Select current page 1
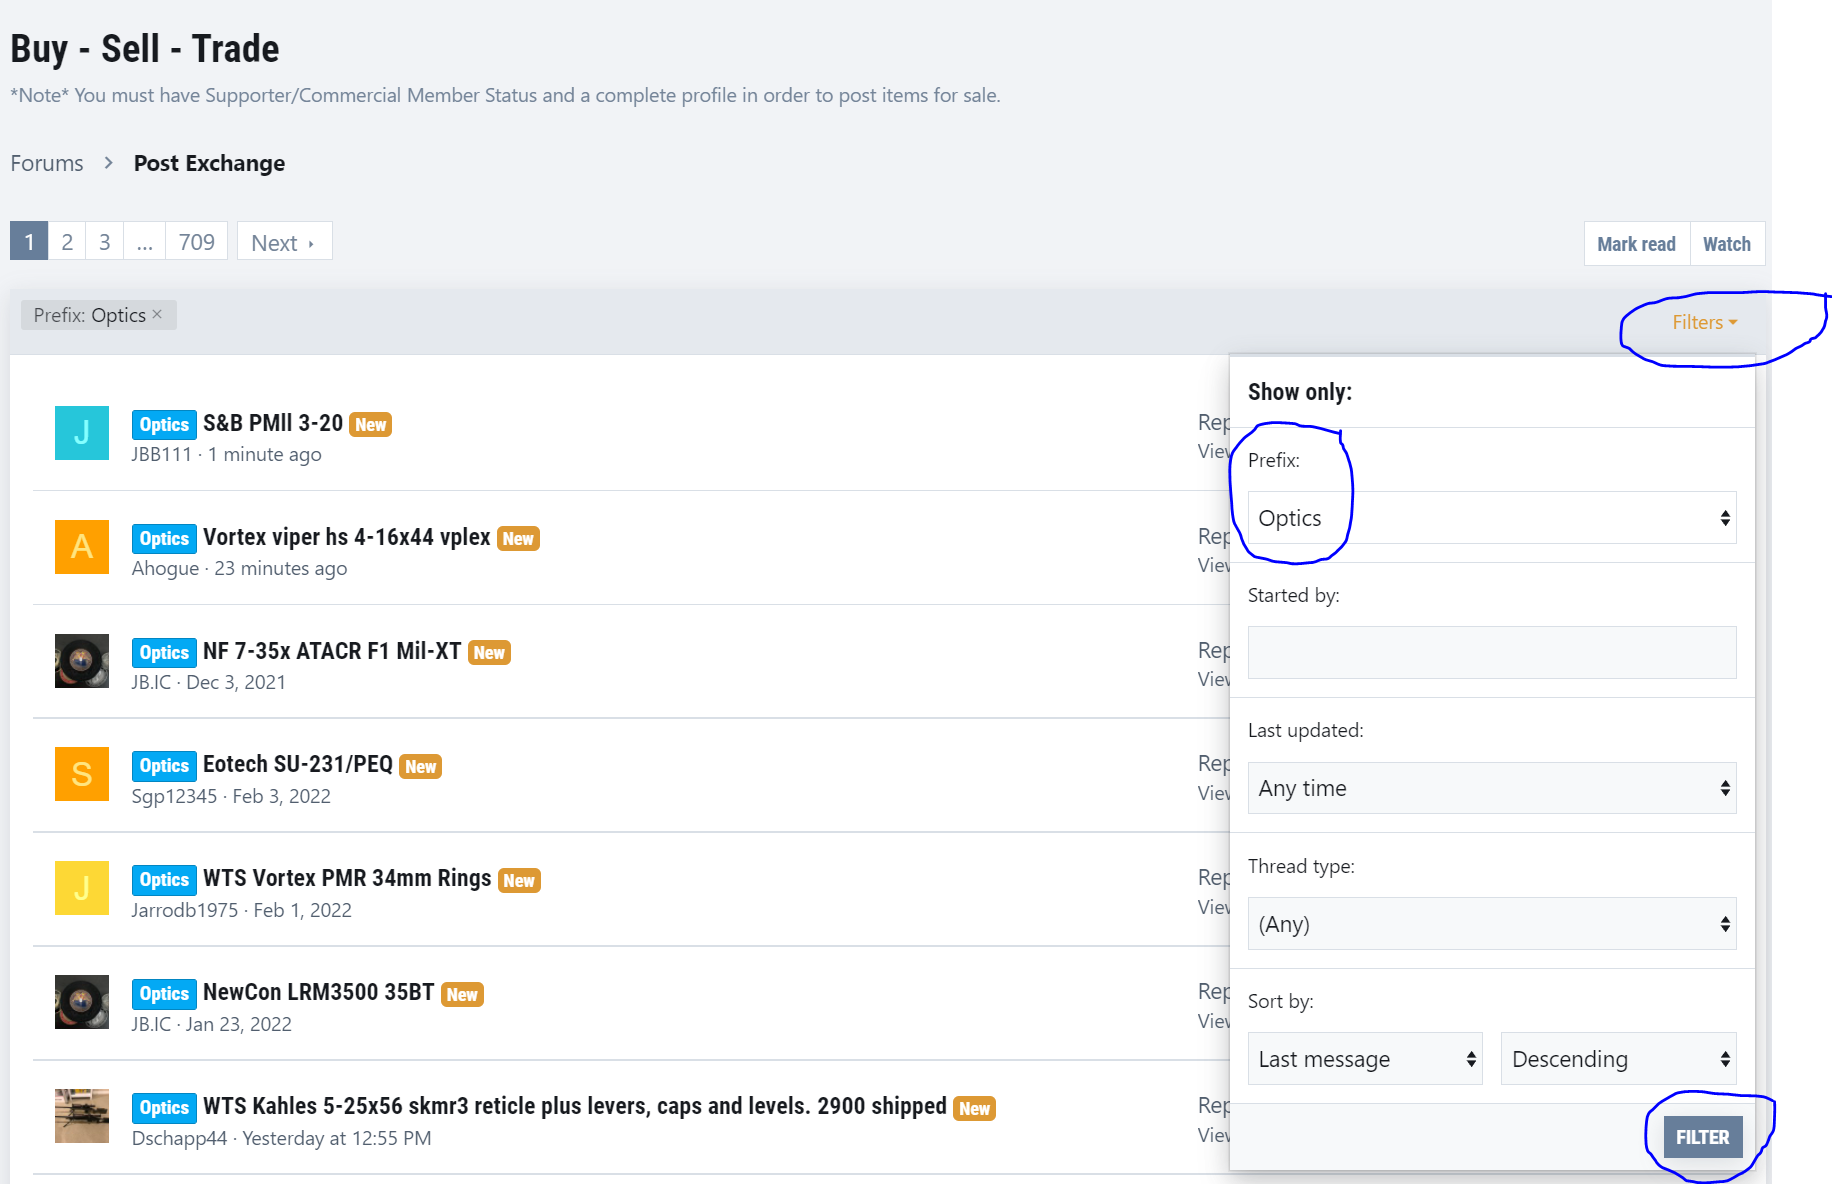 click(29, 242)
